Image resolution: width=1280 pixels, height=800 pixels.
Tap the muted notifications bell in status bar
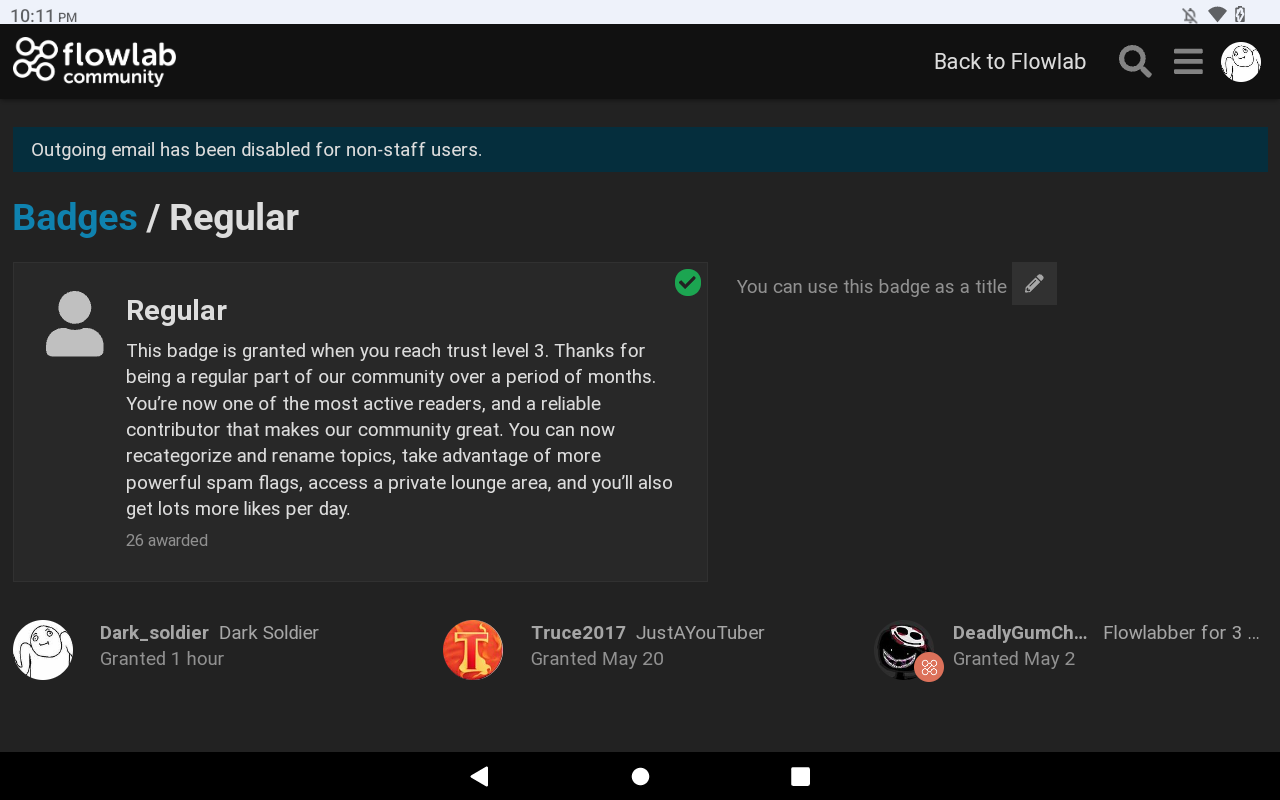pyautogui.click(x=1190, y=15)
